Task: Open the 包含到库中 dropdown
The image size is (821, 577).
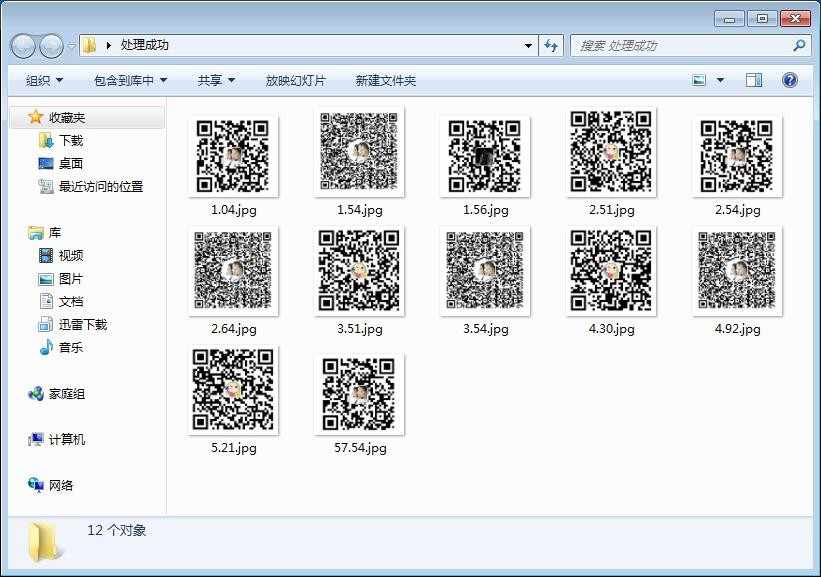Action: click(130, 80)
